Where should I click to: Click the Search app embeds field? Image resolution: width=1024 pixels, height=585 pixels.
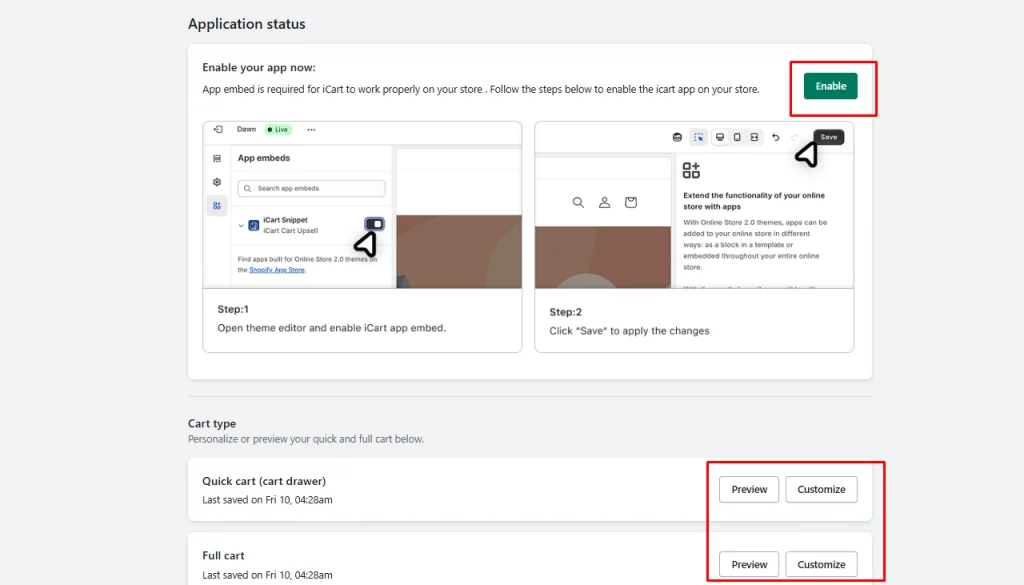tap(311, 188)
